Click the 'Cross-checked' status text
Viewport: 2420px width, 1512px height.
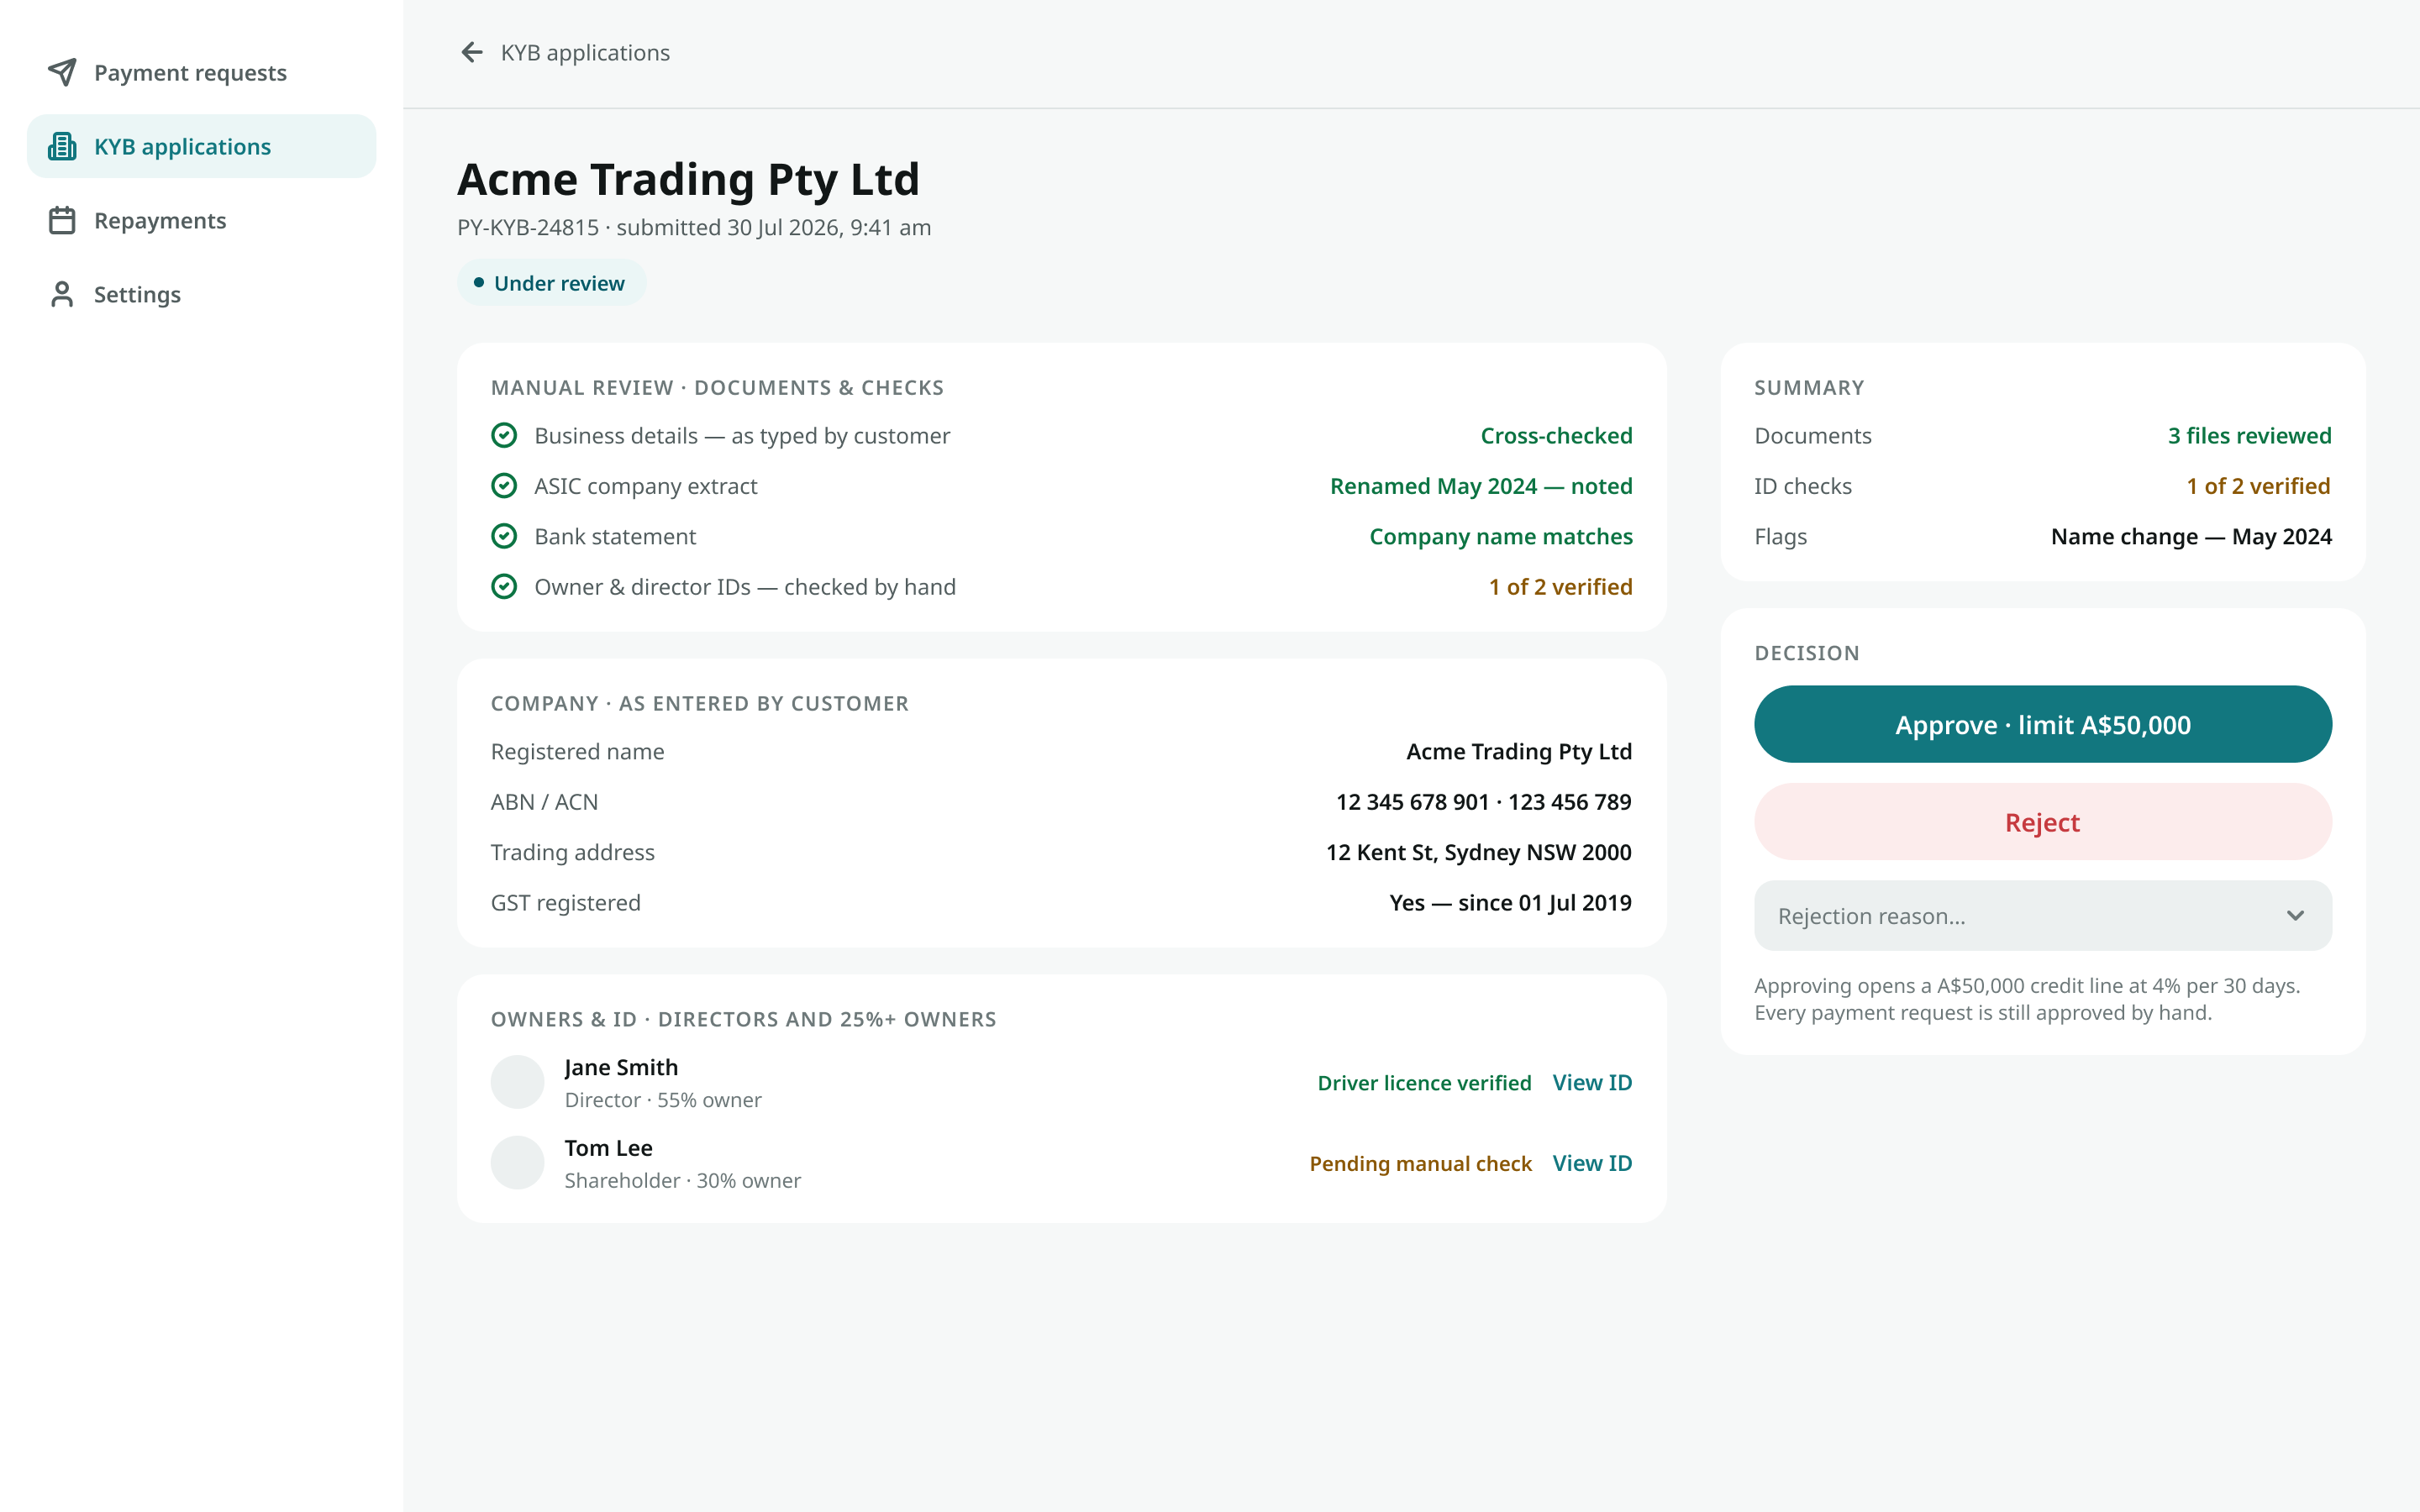(1556, 436)
